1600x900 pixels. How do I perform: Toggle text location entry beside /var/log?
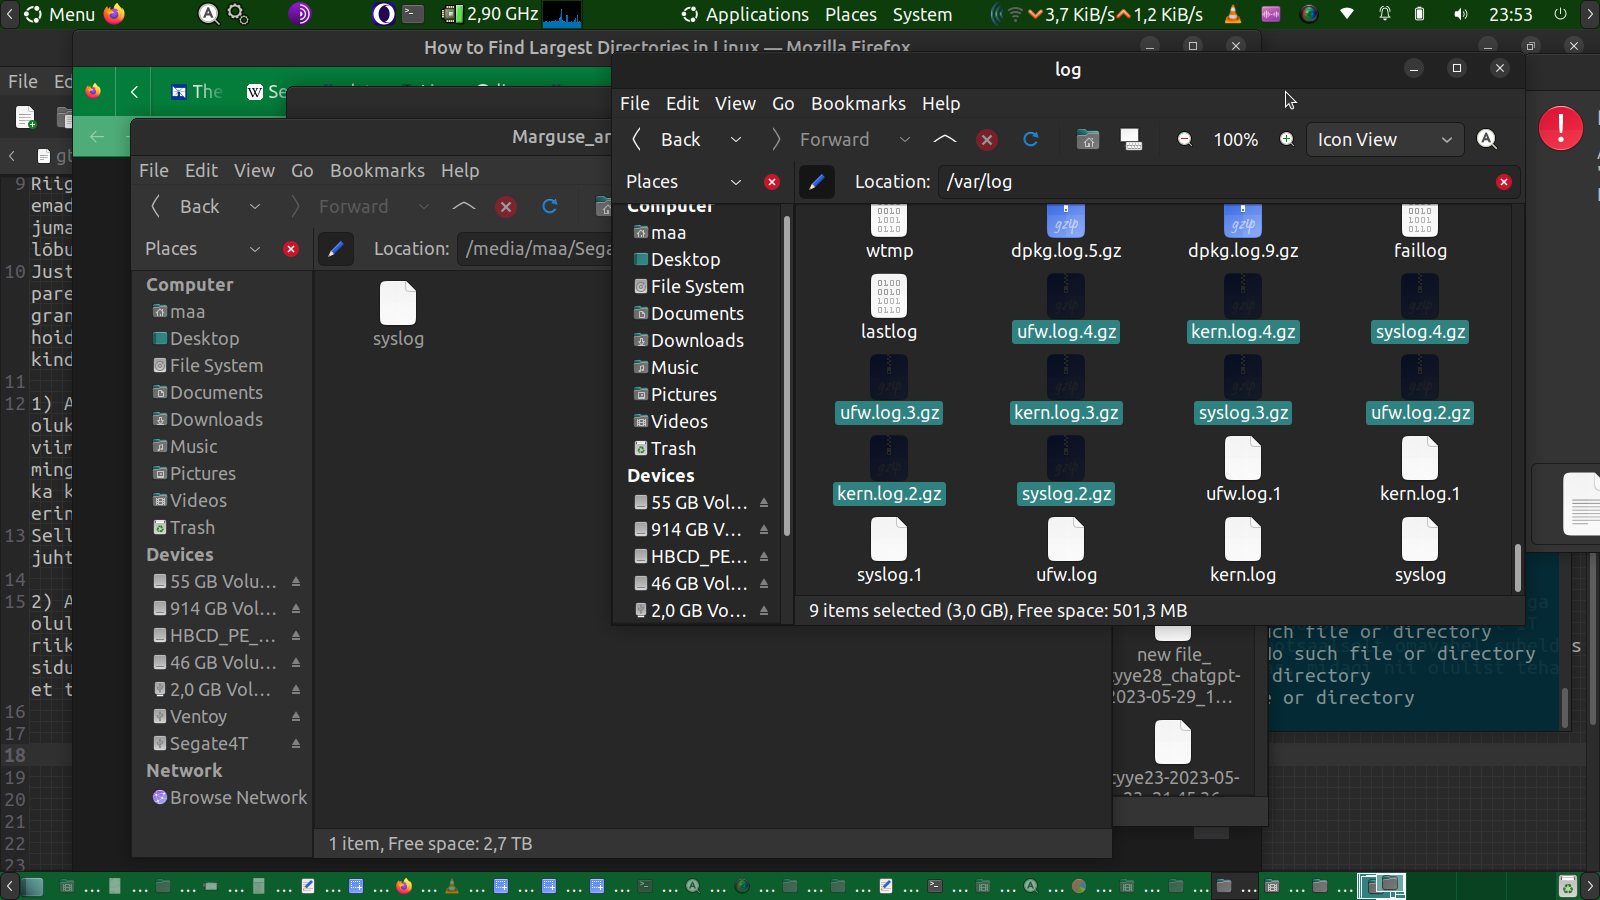tap(816, 182)
